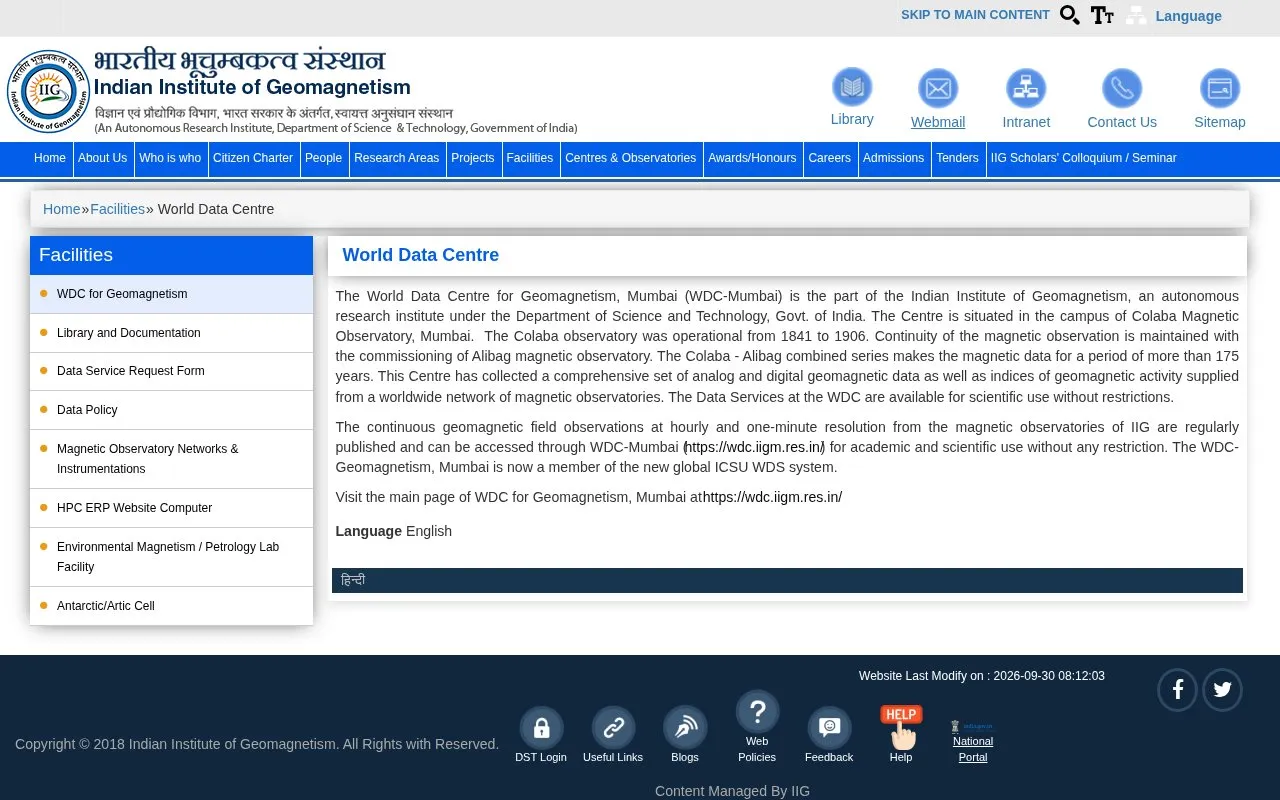
Task: Visit the Twitter page icon
Action: (1222, 690)
